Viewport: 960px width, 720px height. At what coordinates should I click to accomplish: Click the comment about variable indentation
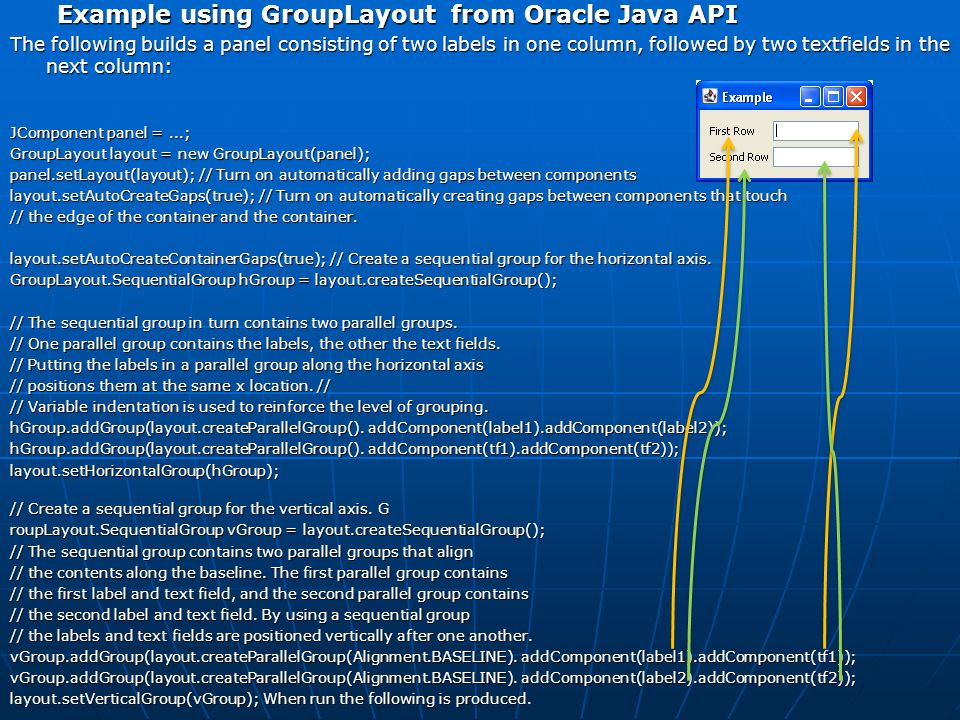pyautogui.click(x=249, y=407)
